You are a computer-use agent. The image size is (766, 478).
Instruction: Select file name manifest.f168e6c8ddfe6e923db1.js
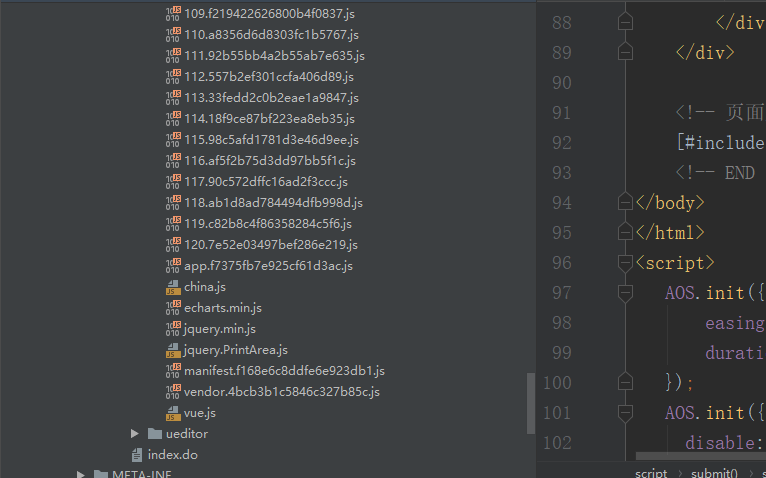point(284,371)
